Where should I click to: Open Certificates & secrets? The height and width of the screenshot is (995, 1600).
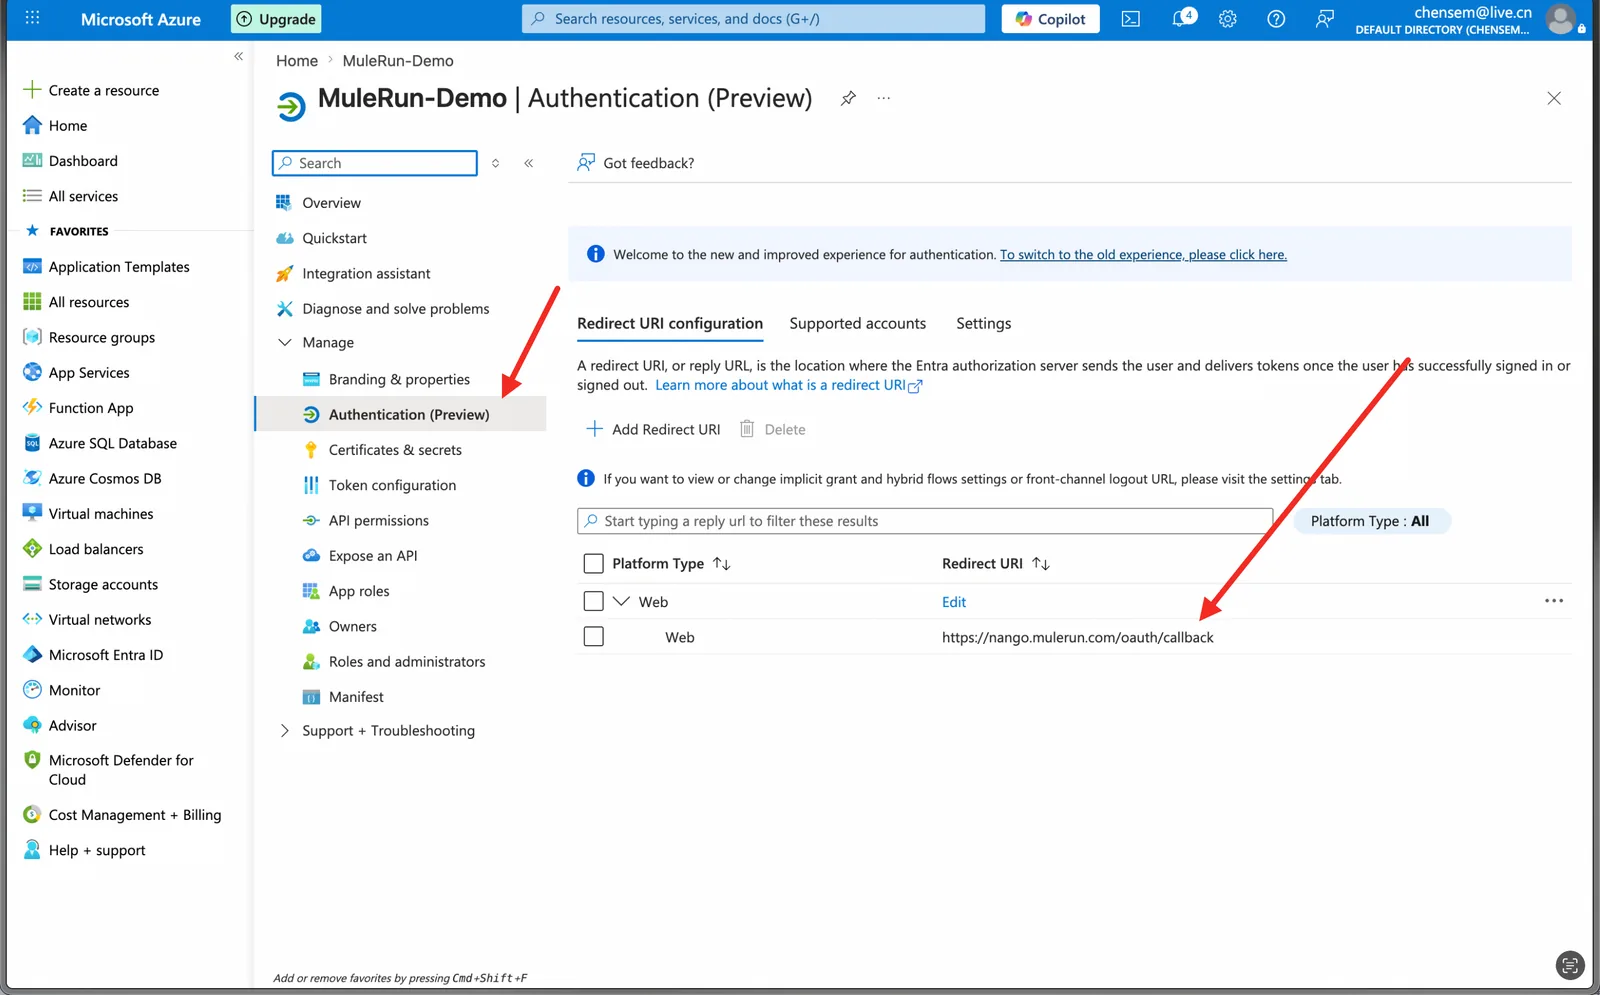click(x=395, y=450)
